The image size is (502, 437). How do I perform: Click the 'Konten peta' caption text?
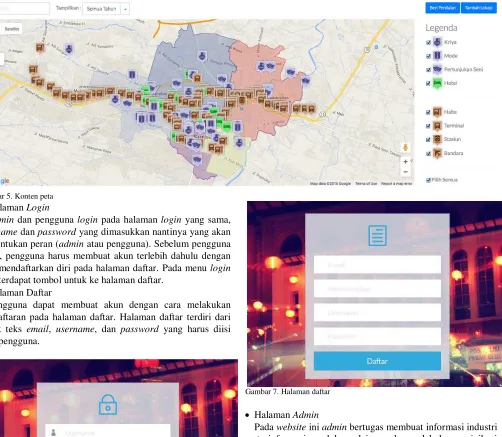point(34,196)
